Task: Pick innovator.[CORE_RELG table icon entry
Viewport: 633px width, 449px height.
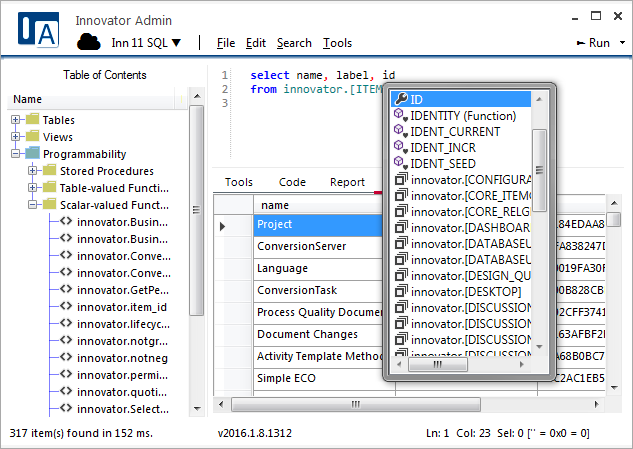Action: (461, 212)
